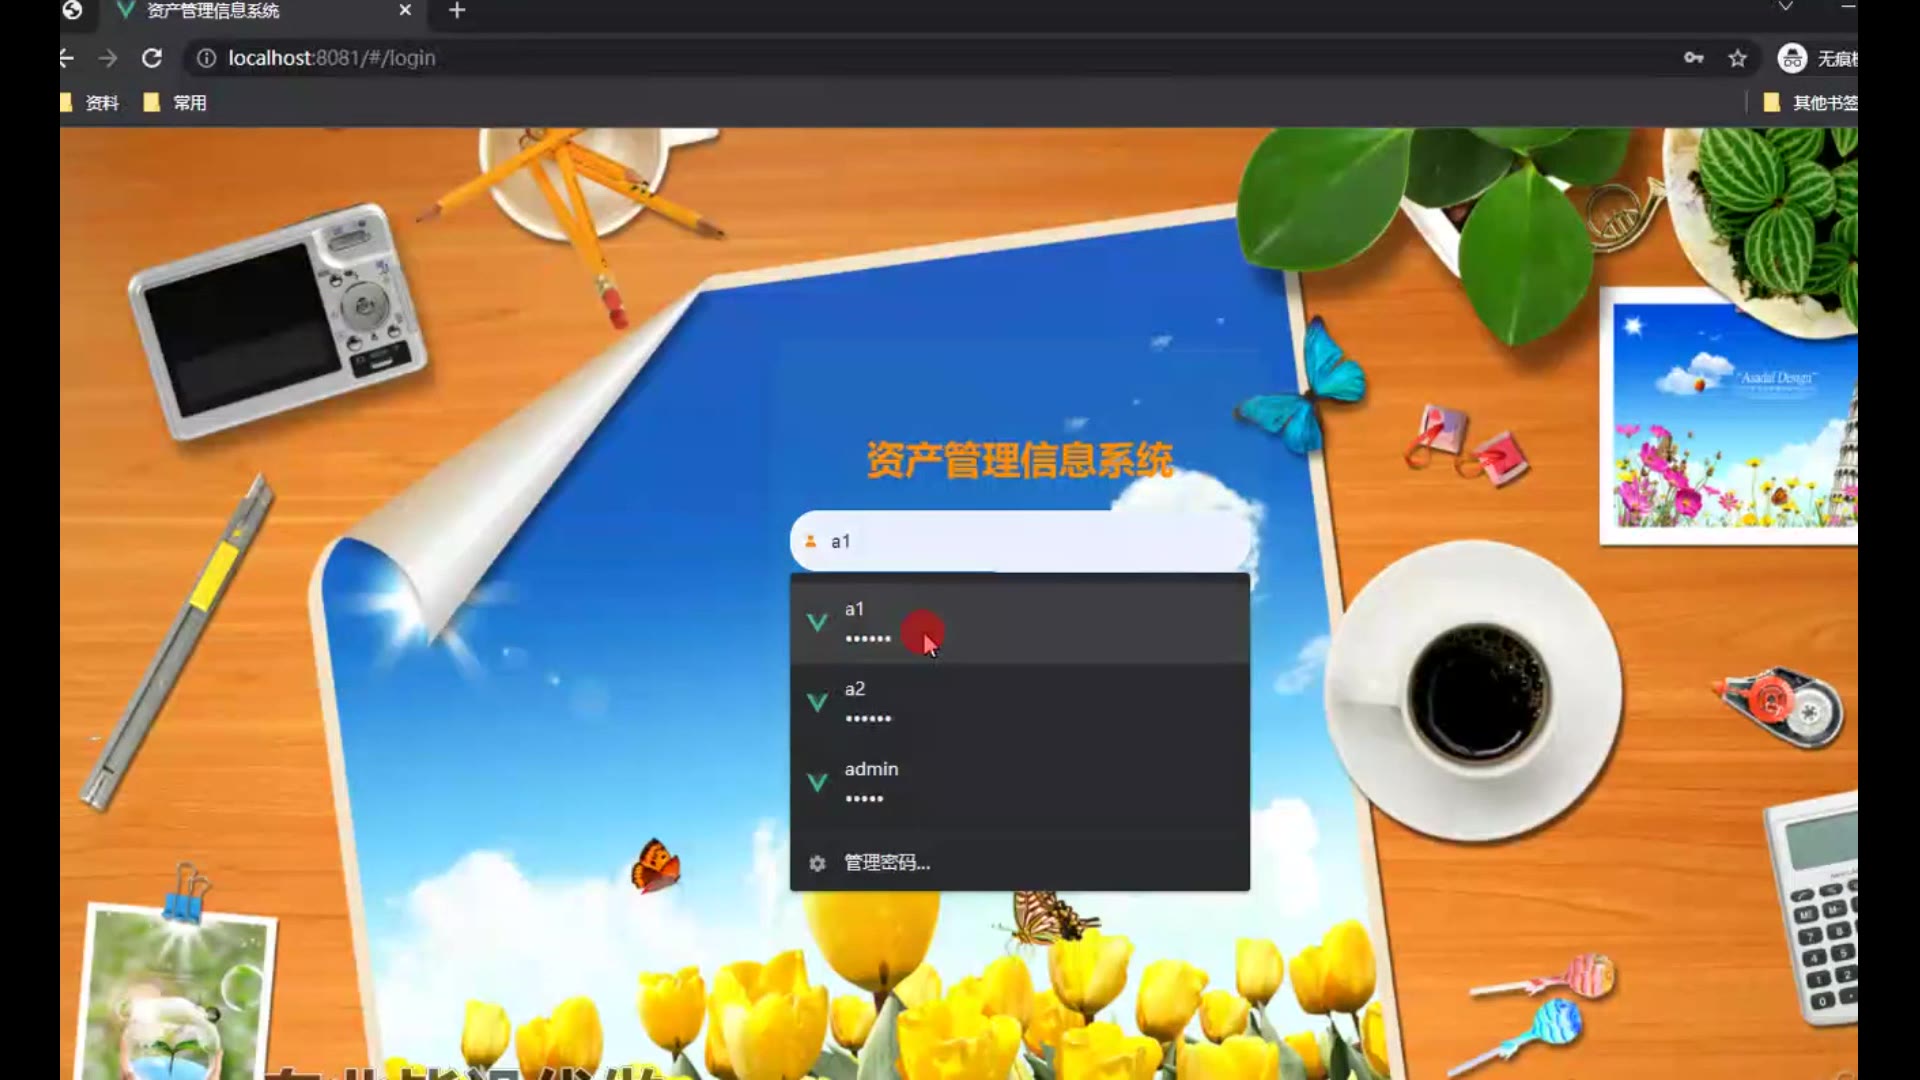This screenshot has width=1920, height=1080.
Task: Click the Vue icon next to admin suggestion
Action: [817, 782]
